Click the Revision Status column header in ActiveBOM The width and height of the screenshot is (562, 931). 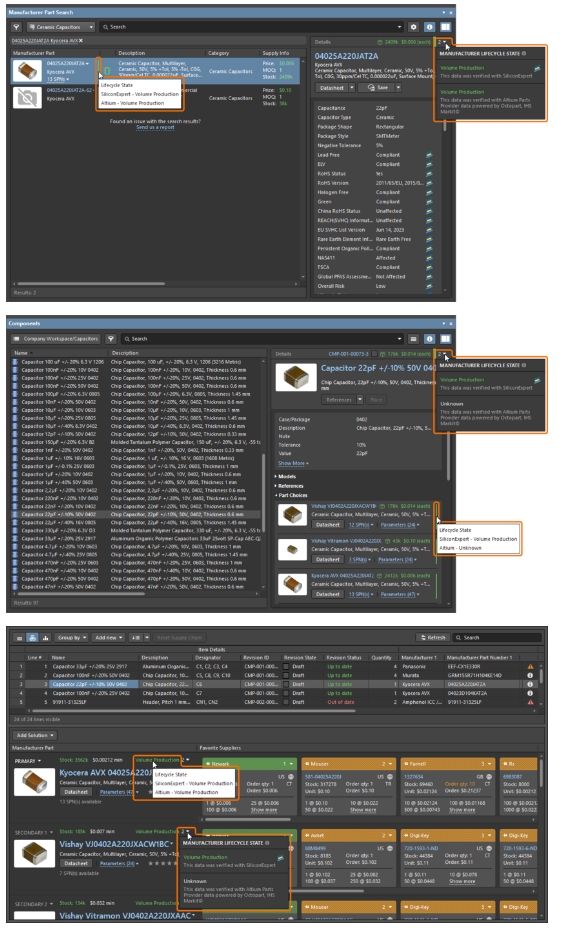[x=344, y=657]
